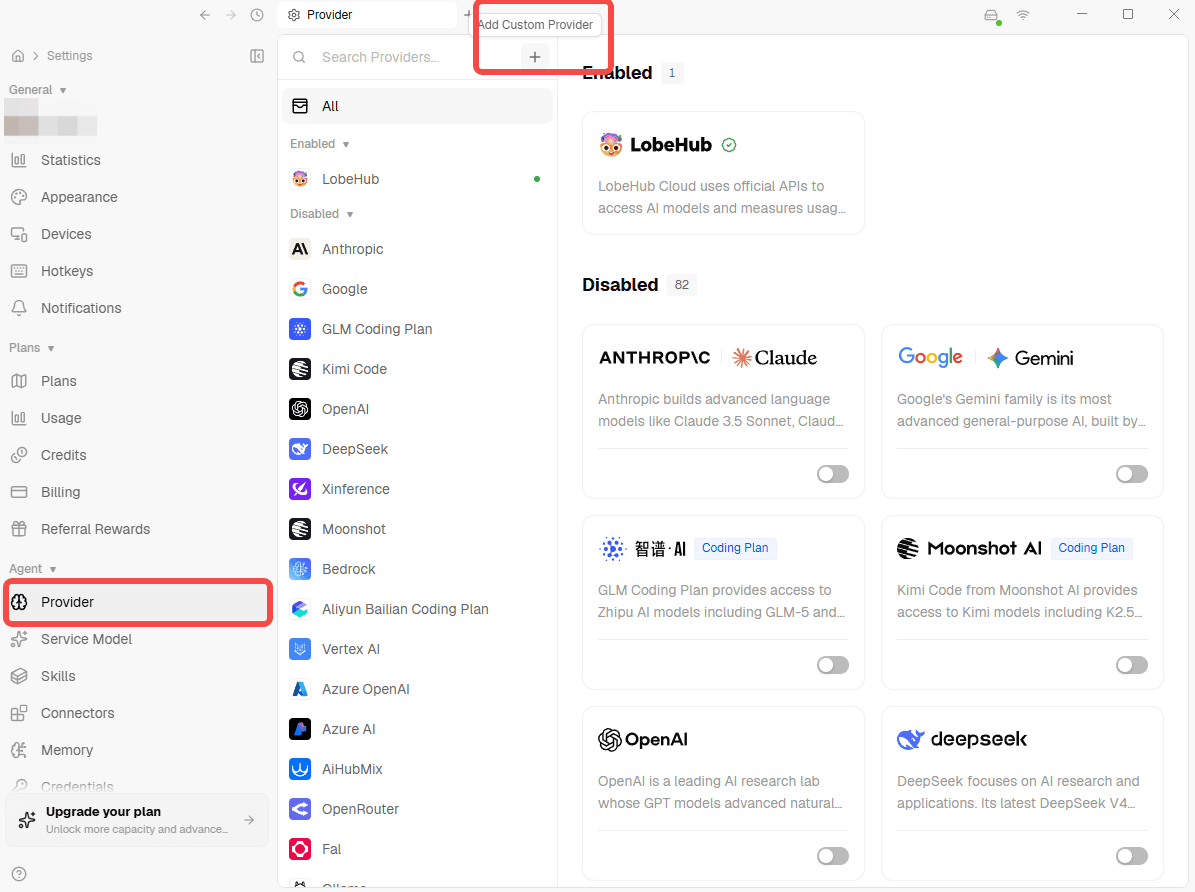The height and width of the screenshot is (892, 1195).
Task: Open Appearance settings
Action: (137, 197)
